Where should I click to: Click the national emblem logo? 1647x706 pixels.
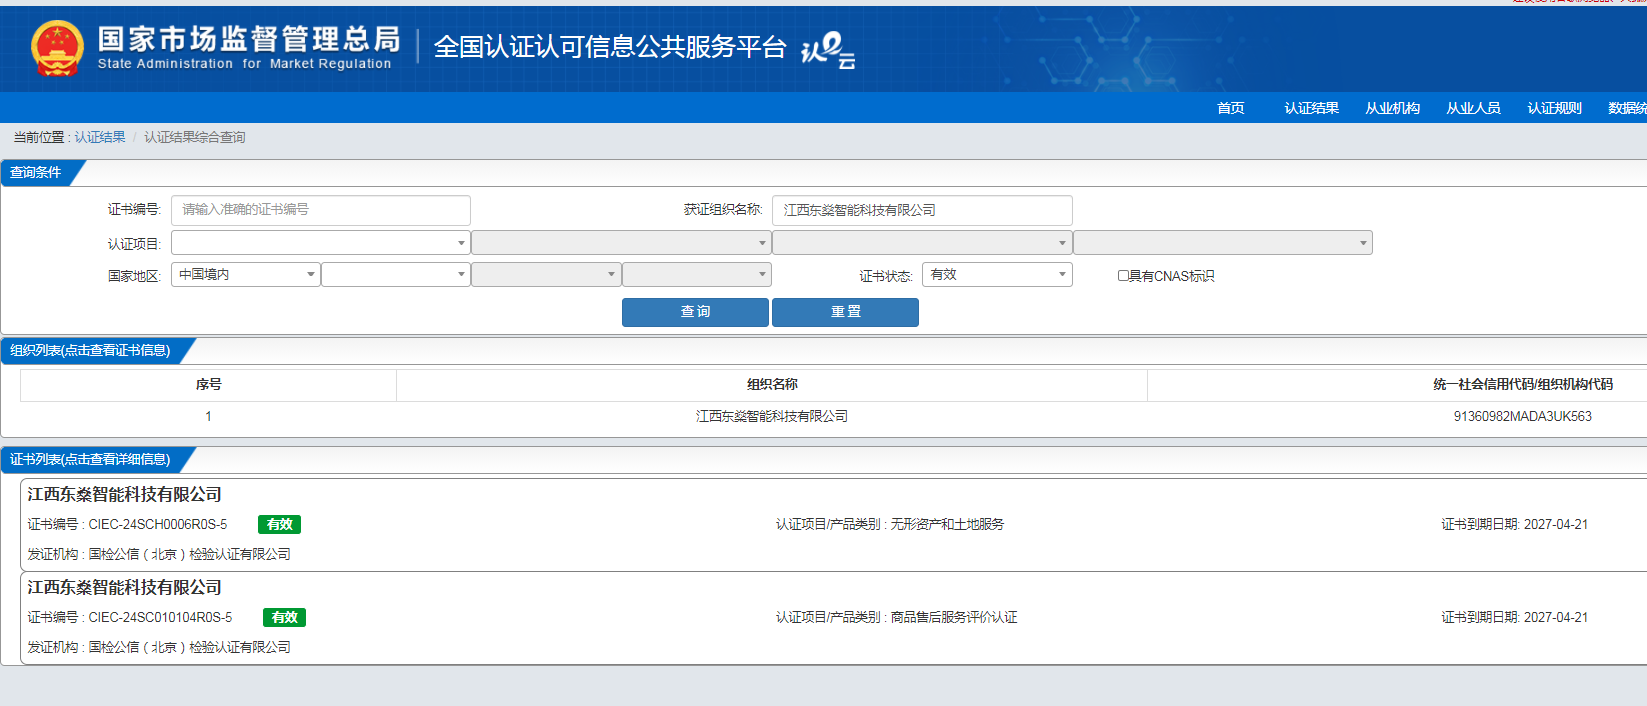[x=57, y=48]
